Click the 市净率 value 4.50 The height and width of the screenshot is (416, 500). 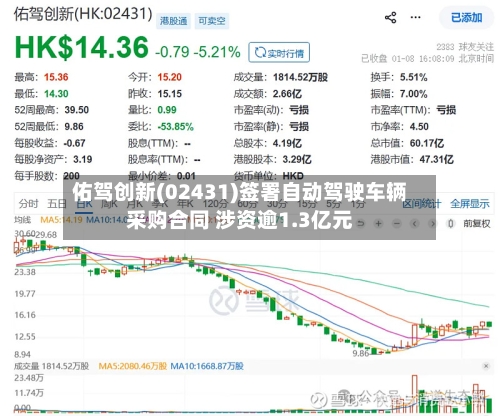pos(419,127)
